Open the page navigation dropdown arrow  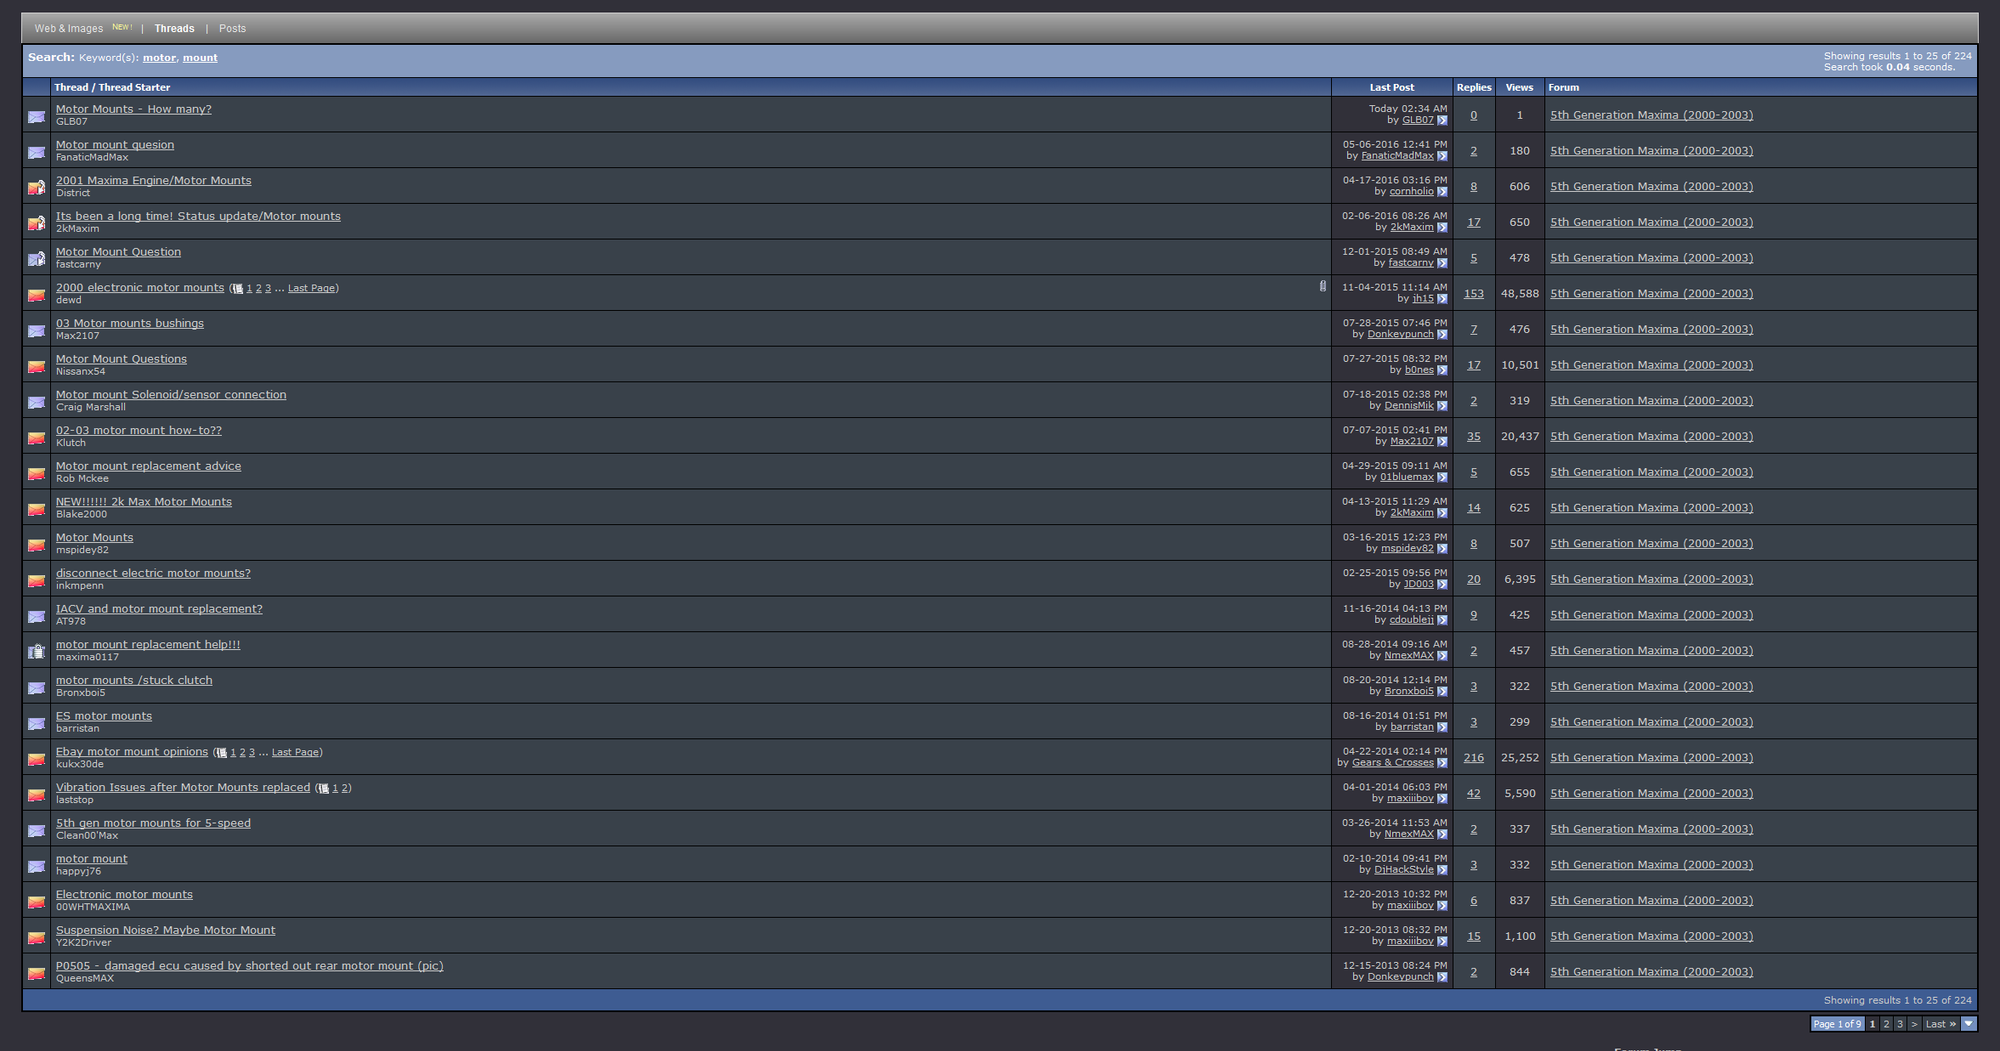pos(1968,1023)
